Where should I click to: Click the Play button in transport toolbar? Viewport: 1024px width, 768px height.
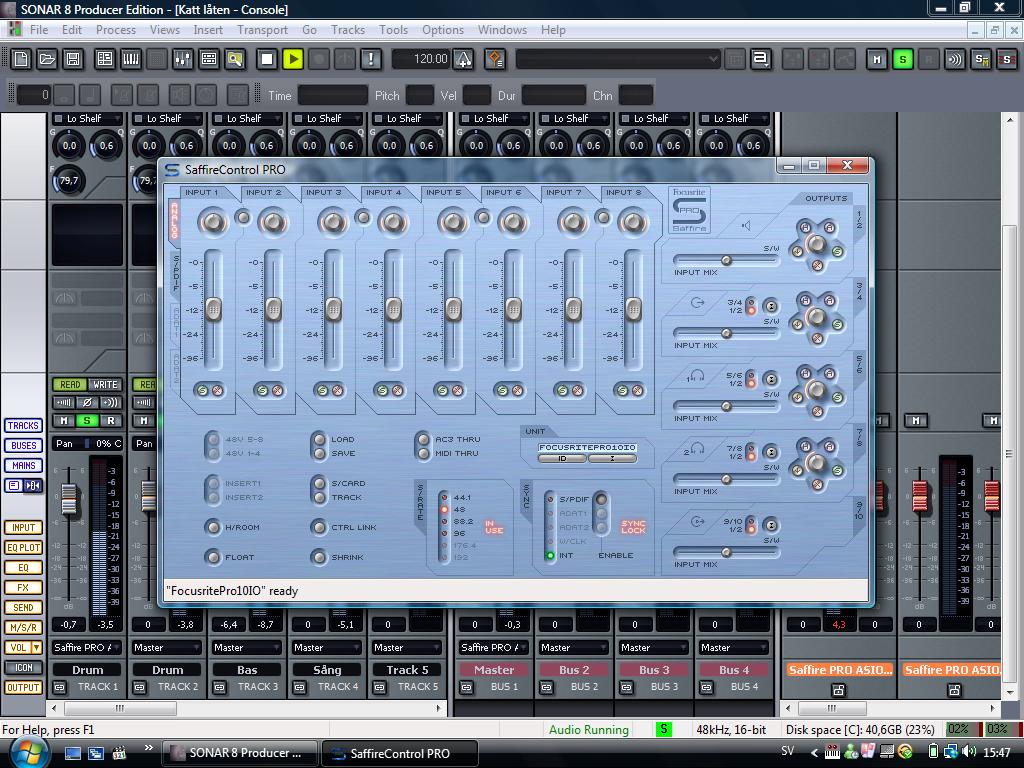[293, 59]
